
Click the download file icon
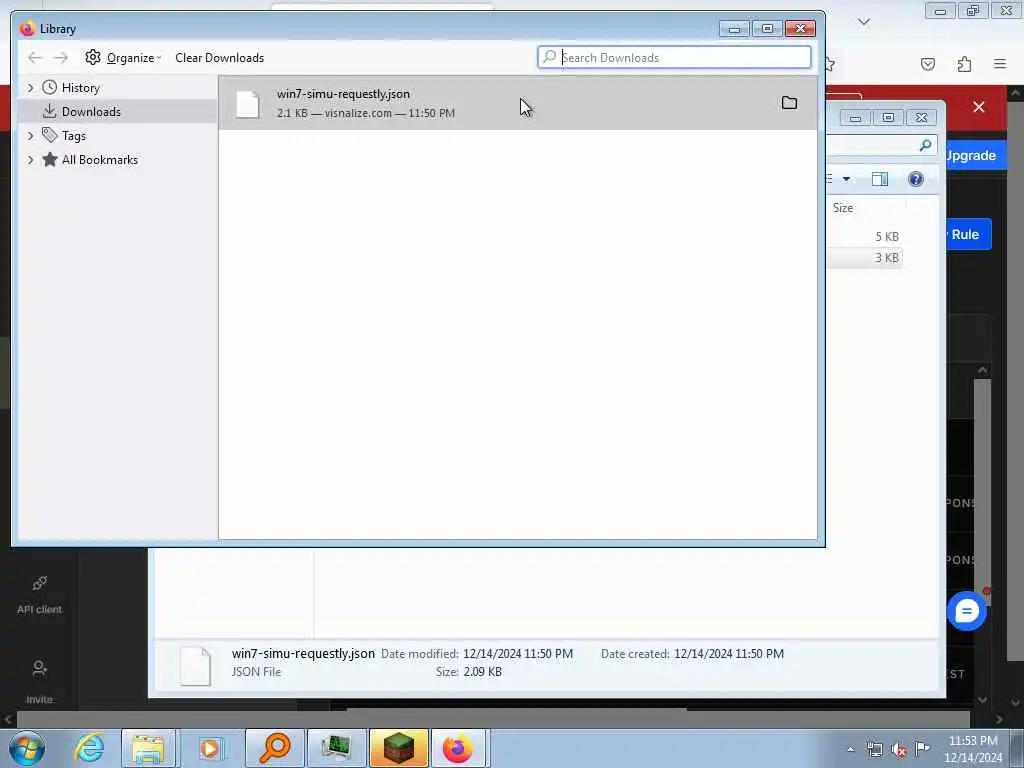tap(248, 104)
